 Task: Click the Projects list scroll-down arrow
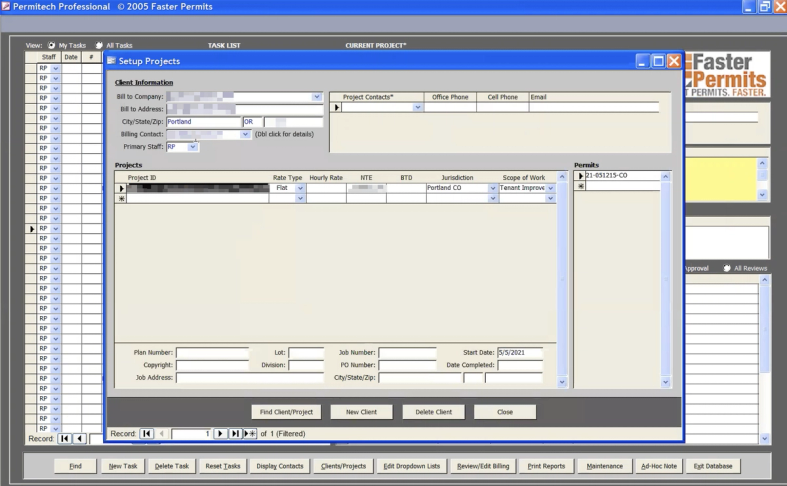click(562, 382)
